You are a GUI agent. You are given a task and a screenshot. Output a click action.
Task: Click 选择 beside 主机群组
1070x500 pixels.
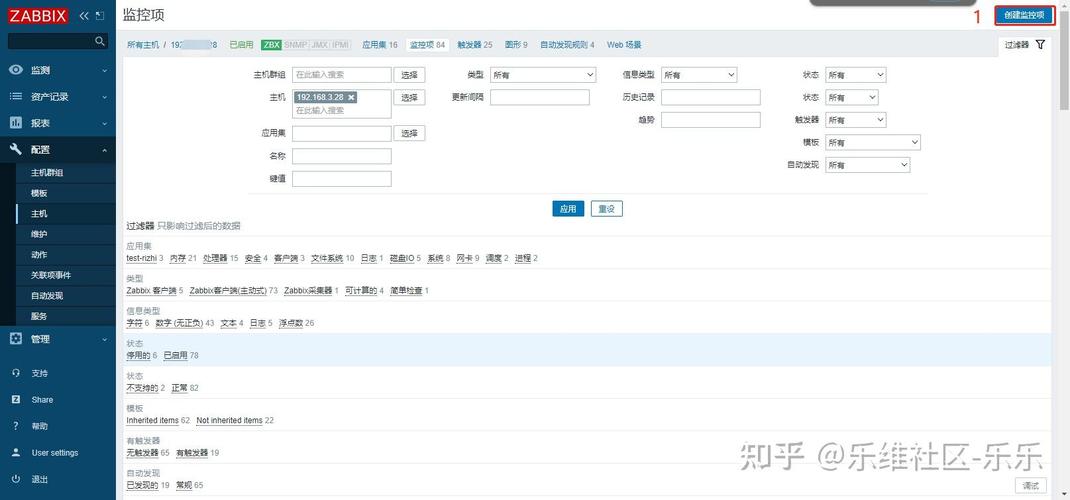tap(409, 75)
